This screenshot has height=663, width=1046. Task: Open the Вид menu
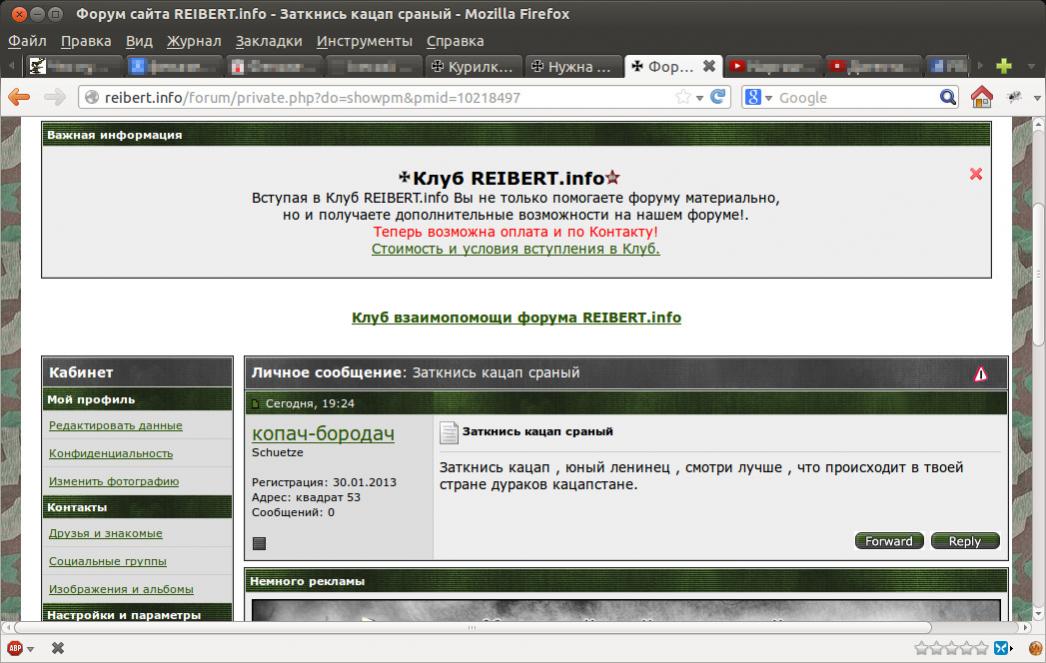click(139, 41)
